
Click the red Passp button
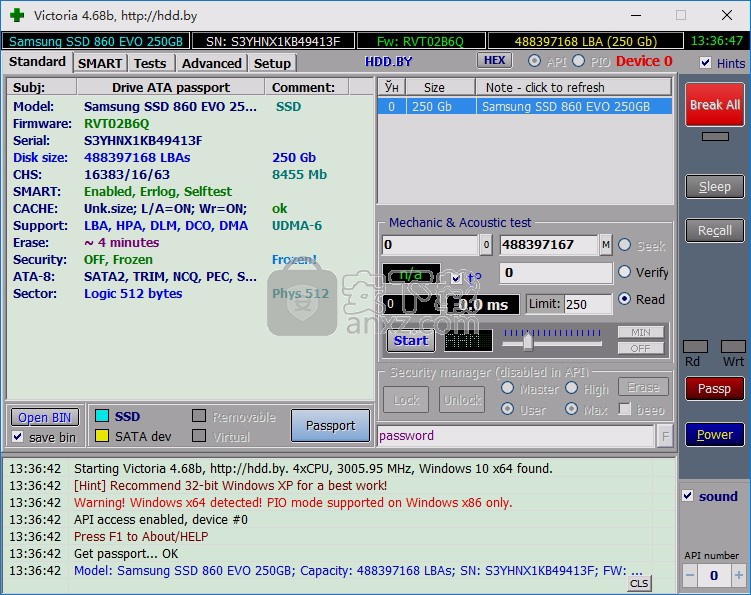[x=714, y=389]
